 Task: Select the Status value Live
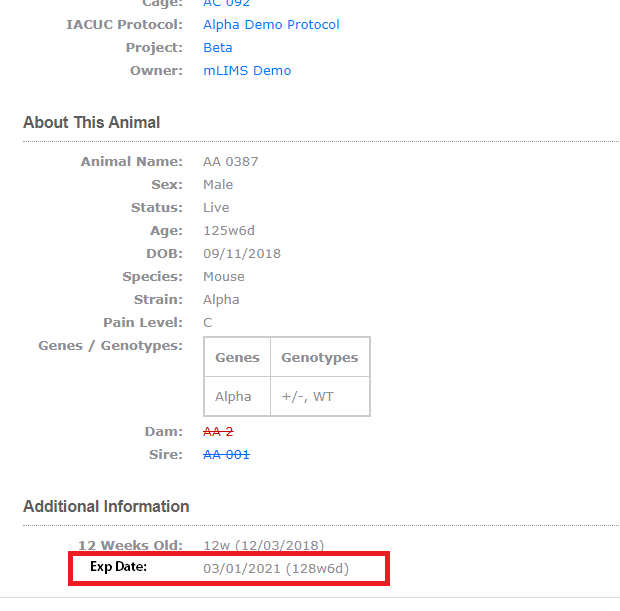(216, 208)
